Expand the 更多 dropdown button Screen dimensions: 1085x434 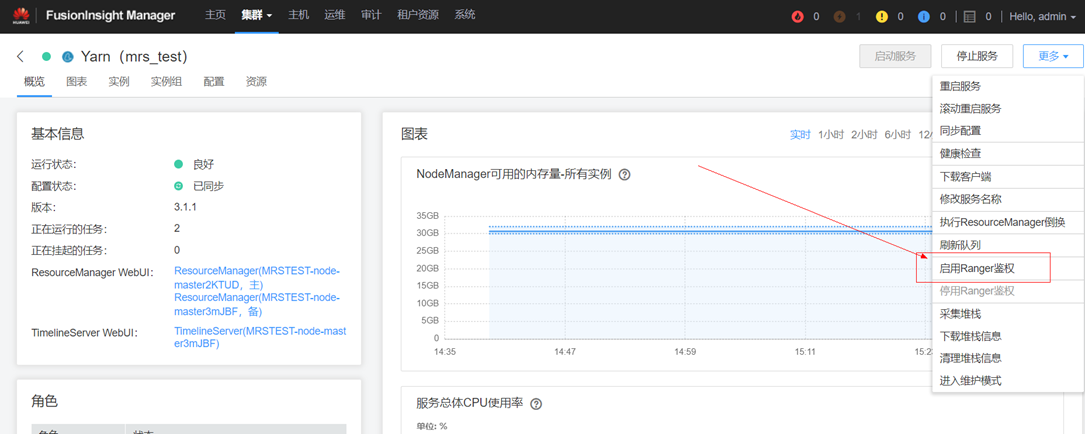click(x=1053, y=56)
